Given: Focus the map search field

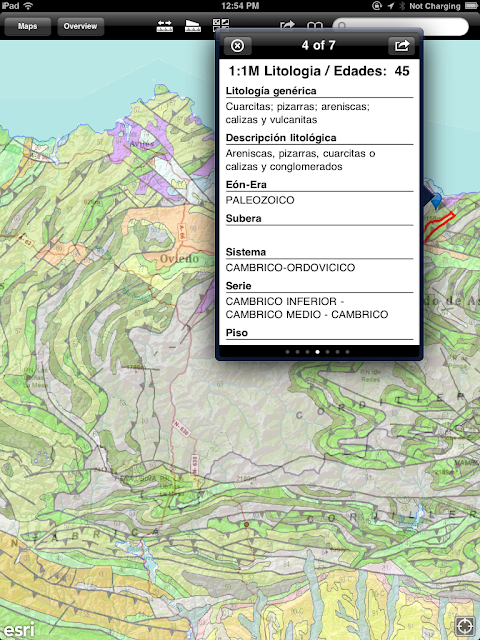Looking at the screenshot, I should 400,27.
